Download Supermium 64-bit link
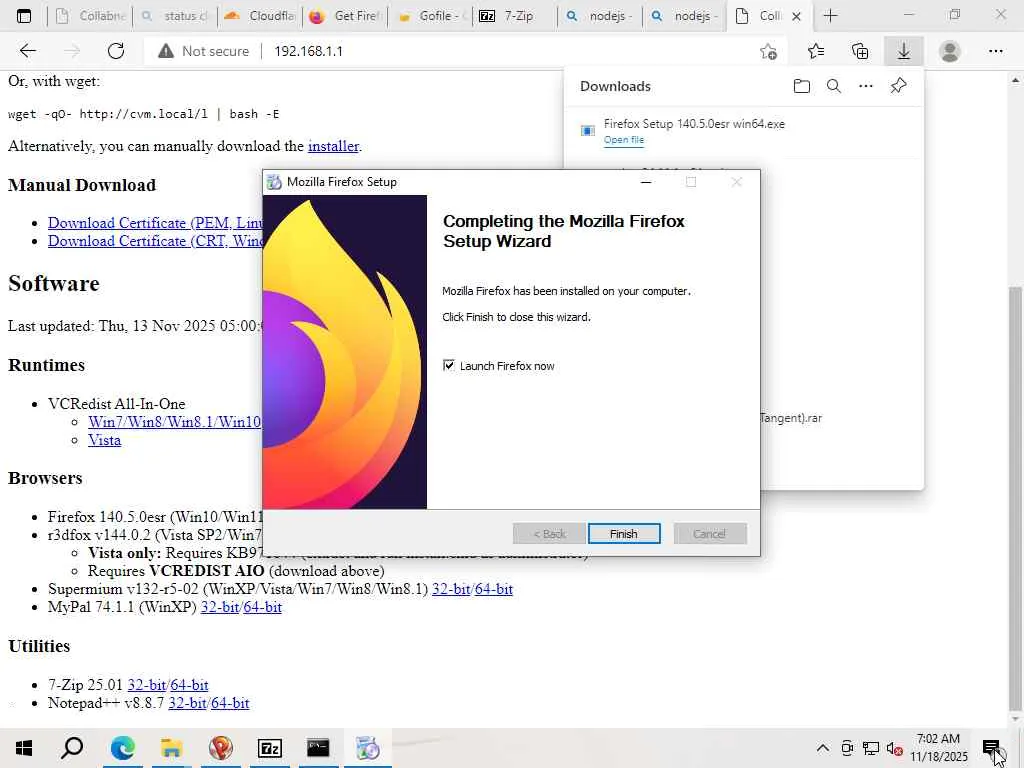This screenshot has width=1024, height=768. tap(494, 589)
